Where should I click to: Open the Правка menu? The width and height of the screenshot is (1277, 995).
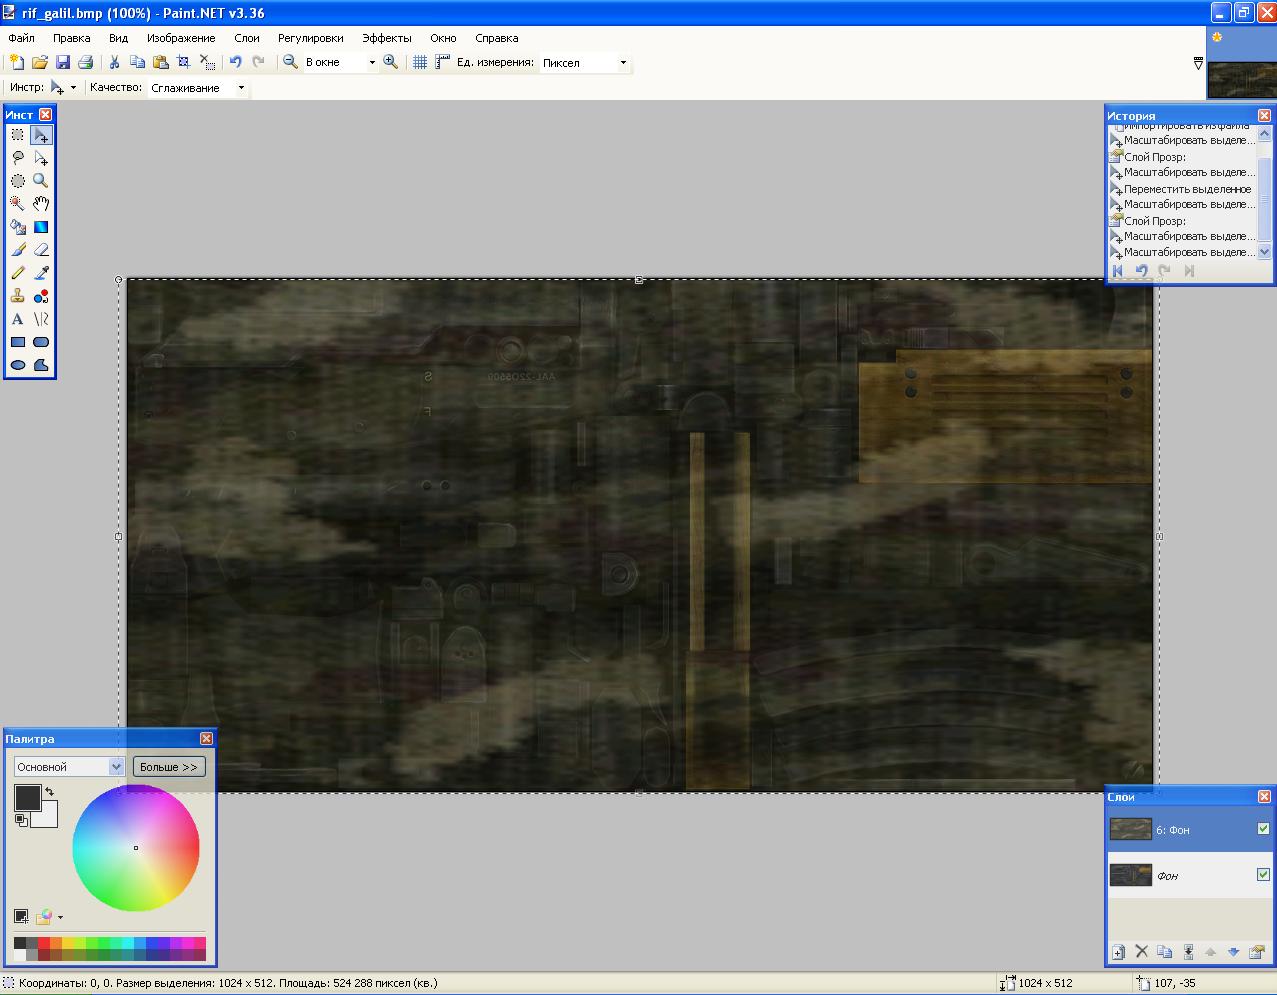tap(72, 38)
